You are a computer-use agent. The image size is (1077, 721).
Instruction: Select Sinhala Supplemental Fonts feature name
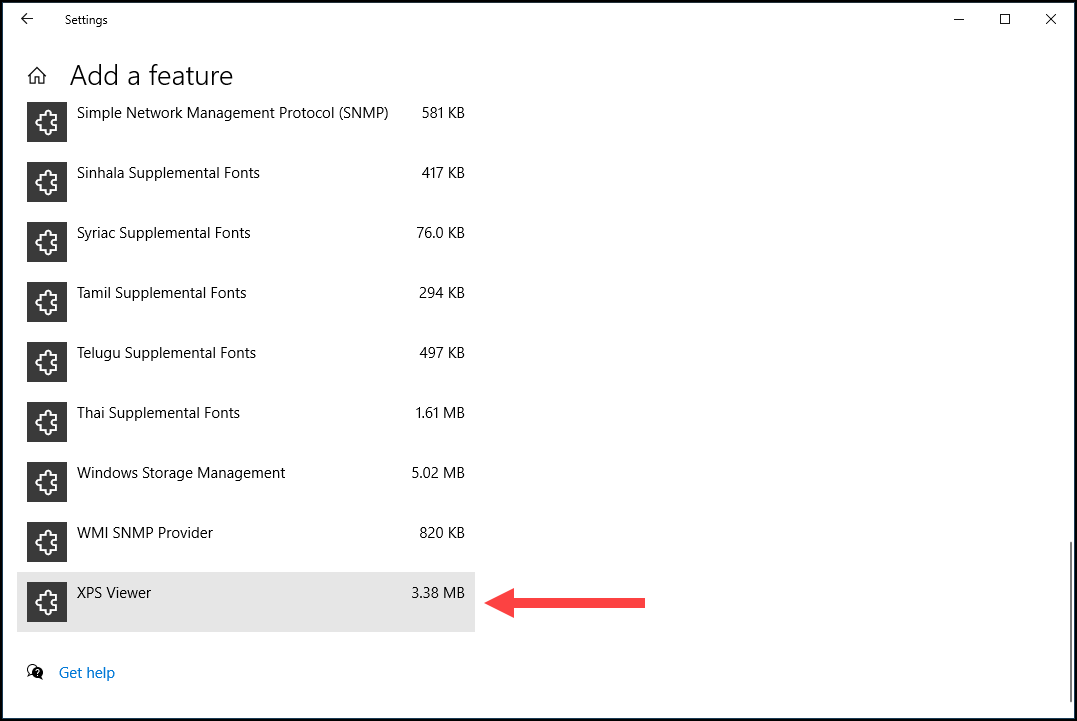pyautogui.click(x=168, y=173)
